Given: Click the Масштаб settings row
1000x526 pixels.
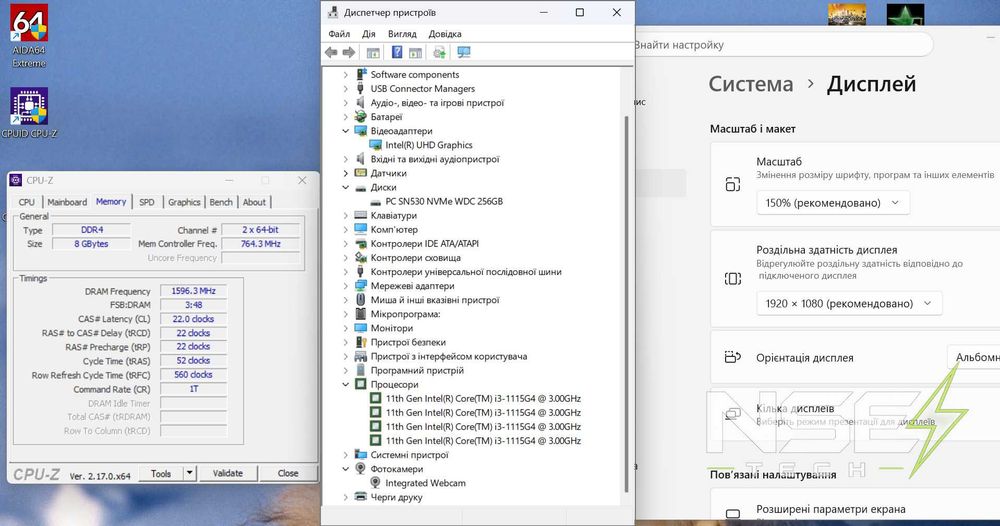Looking at the screenshot, I should (855, 184).
